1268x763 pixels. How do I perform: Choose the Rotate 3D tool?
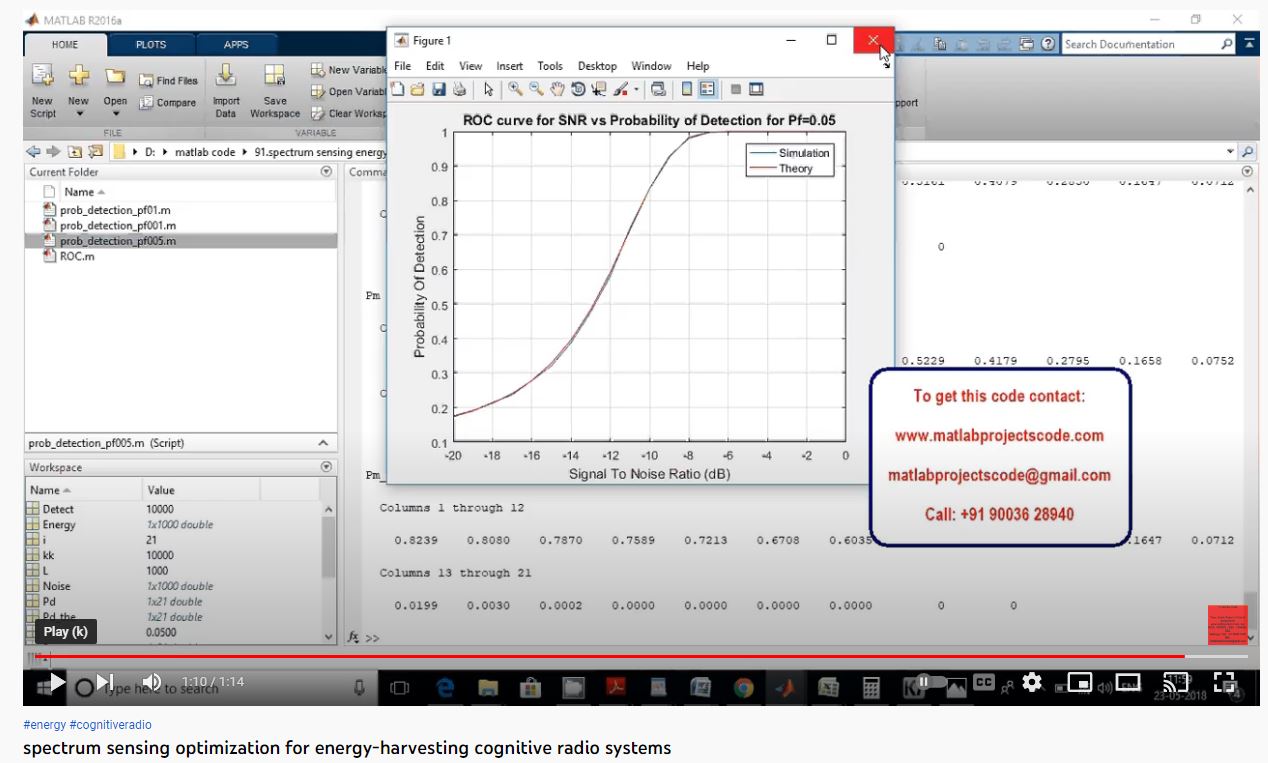(x=578, y=89)
